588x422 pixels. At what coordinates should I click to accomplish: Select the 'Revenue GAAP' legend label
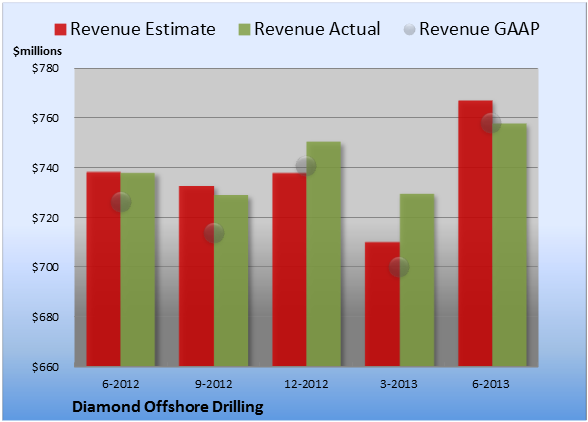pos(479,29)
